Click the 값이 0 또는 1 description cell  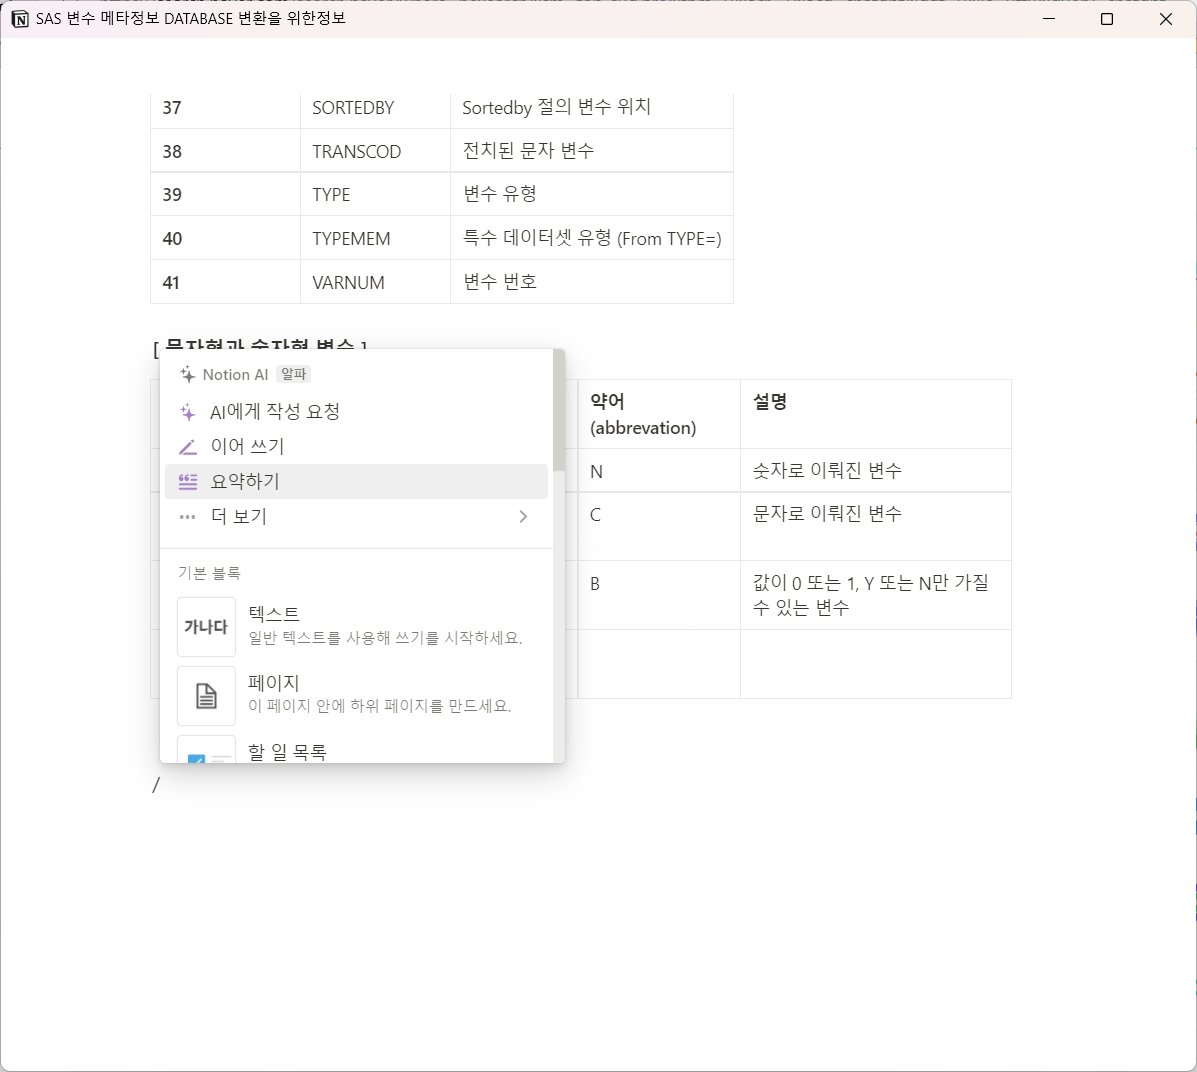[x=876, y=596]
